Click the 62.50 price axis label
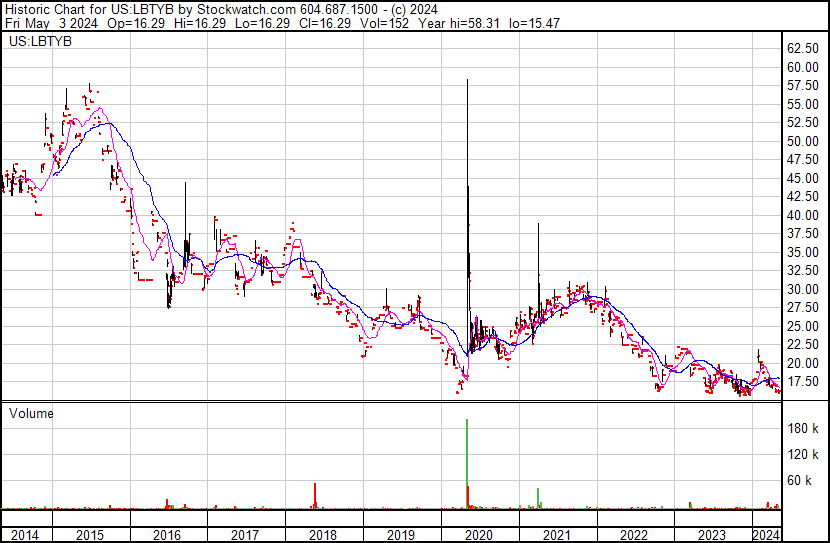830x543 pixels. click(803, 49)
